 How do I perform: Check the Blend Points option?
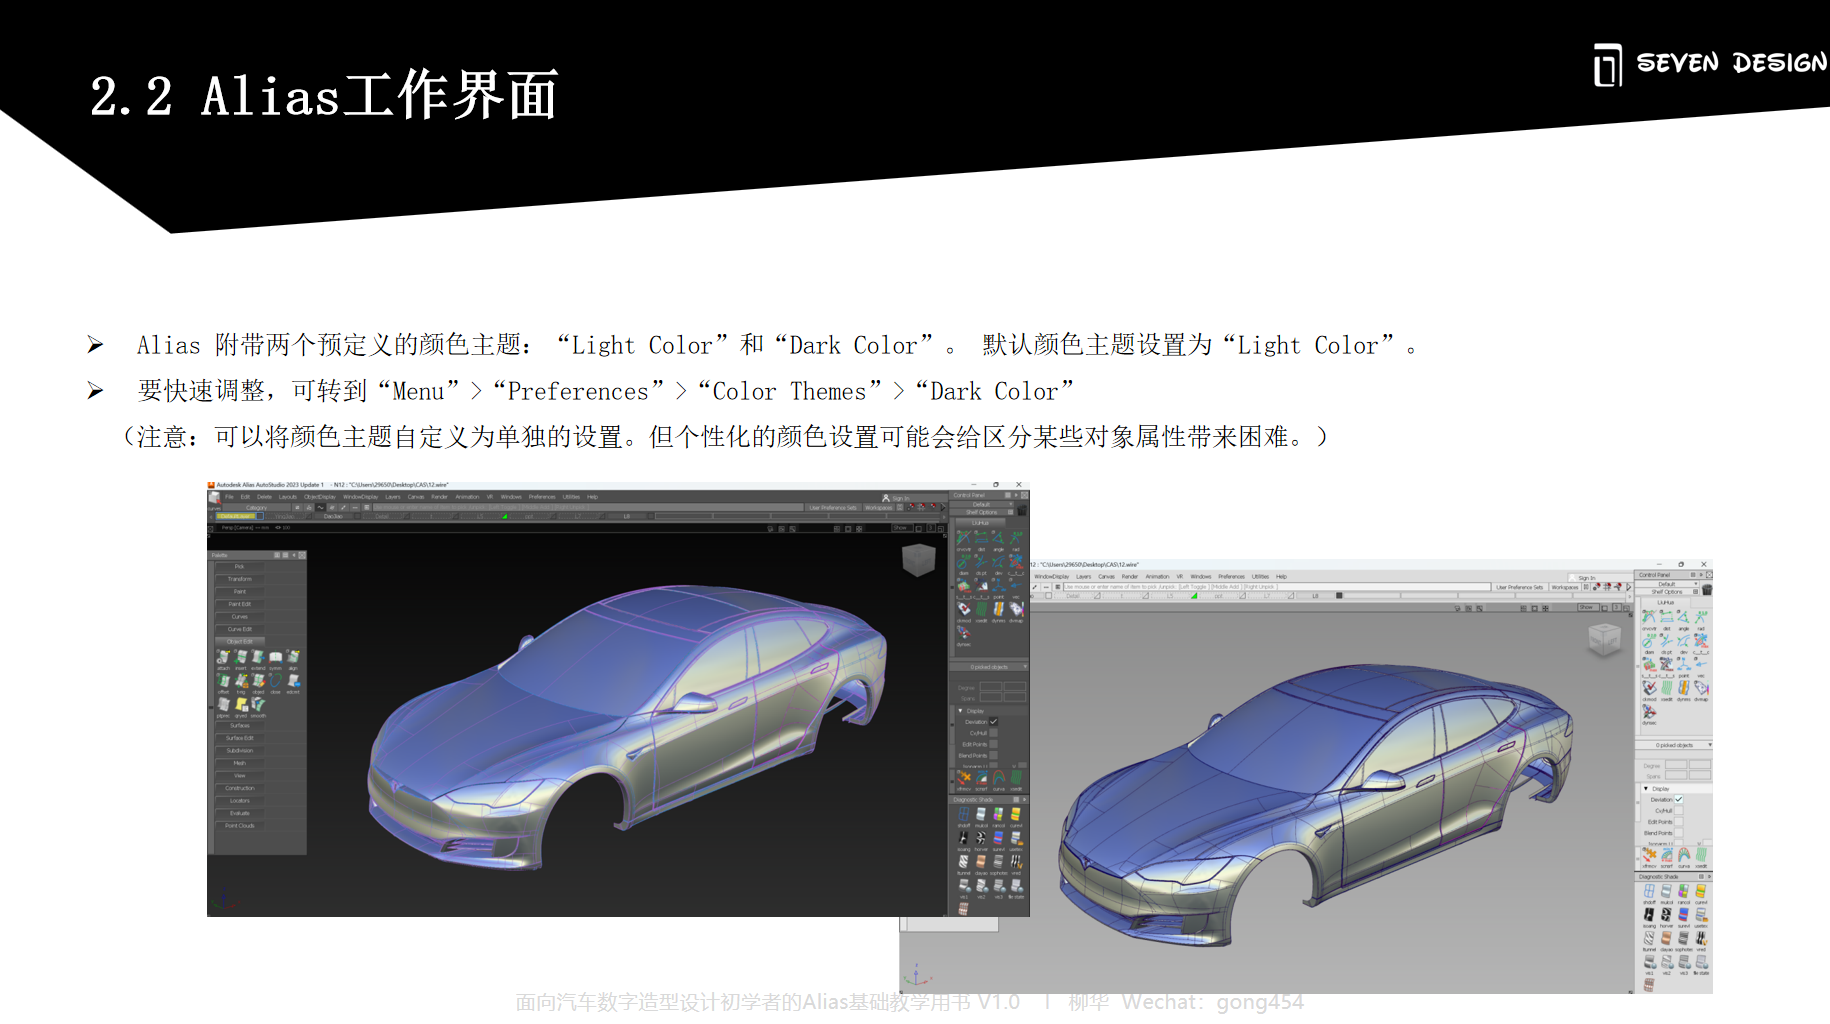point(993,754)
